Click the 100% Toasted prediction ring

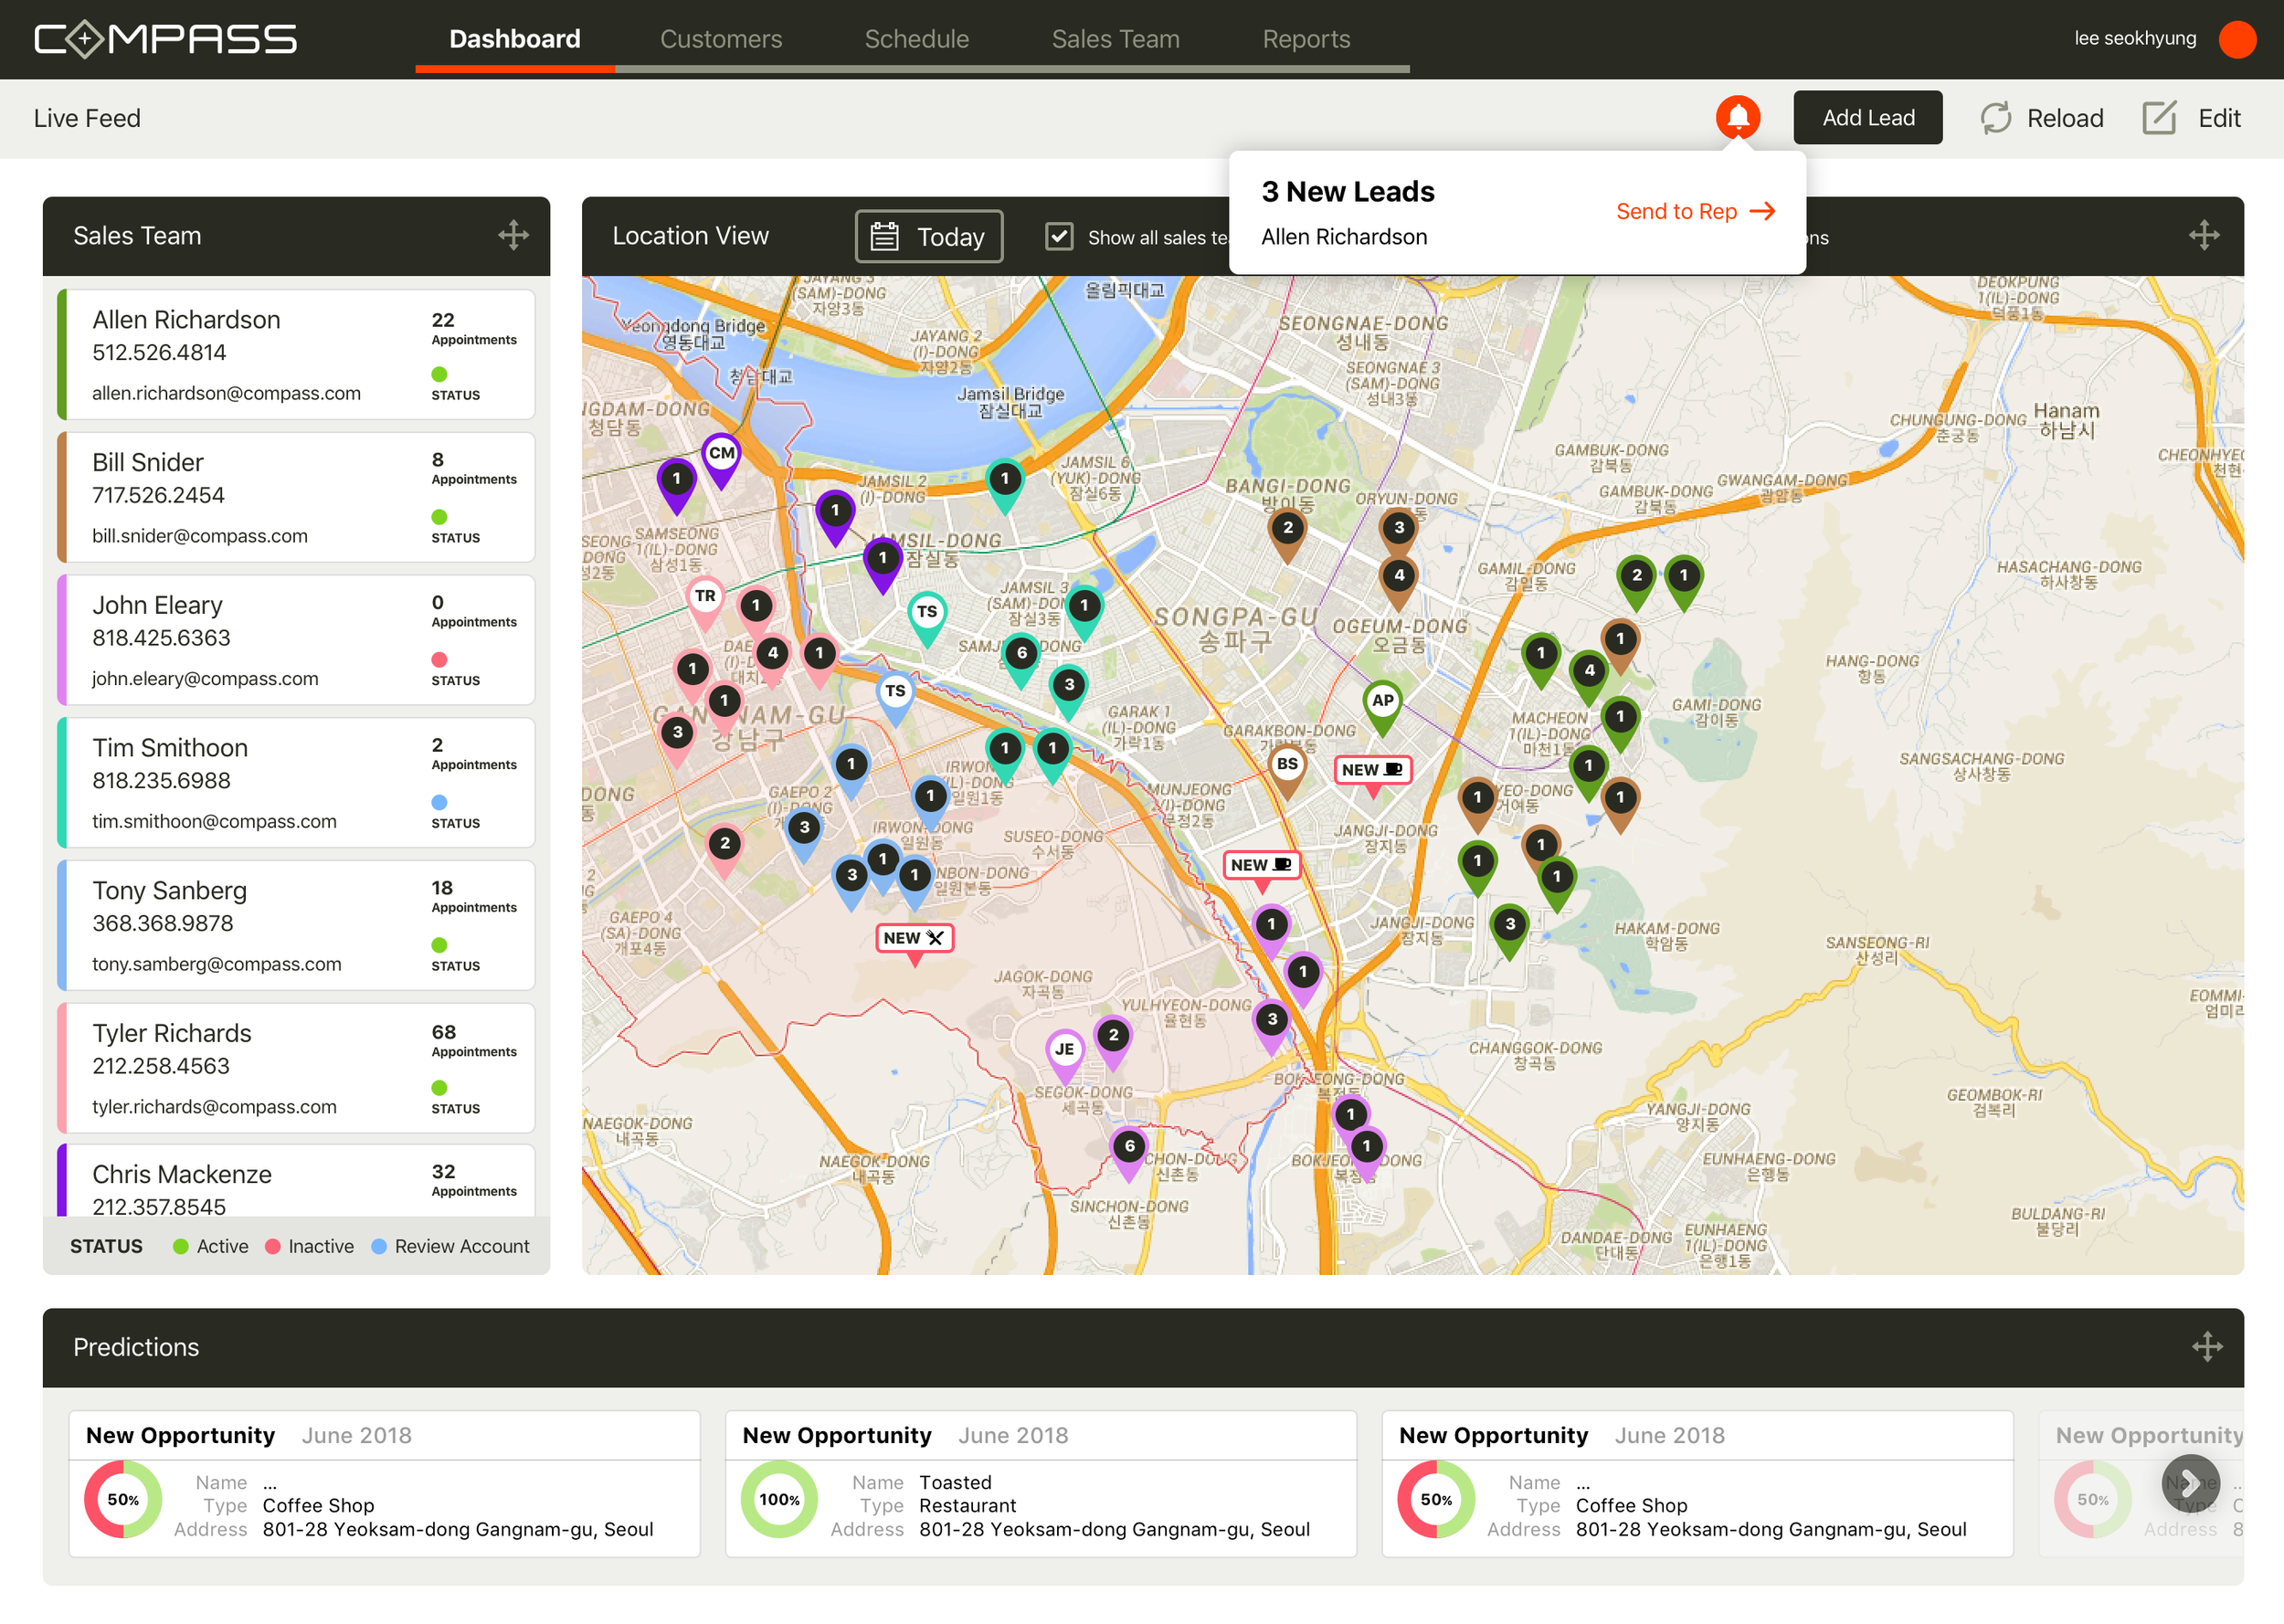779,1499
